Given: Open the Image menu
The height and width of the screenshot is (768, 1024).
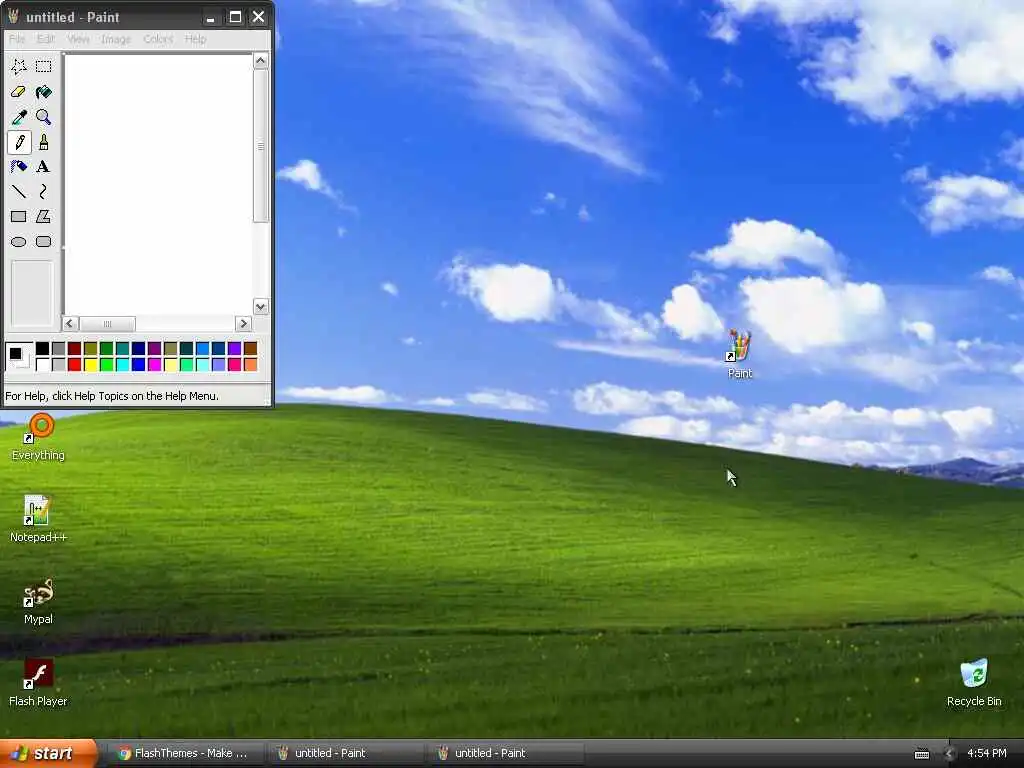Looking at the screenshot, I should point(116,39).
